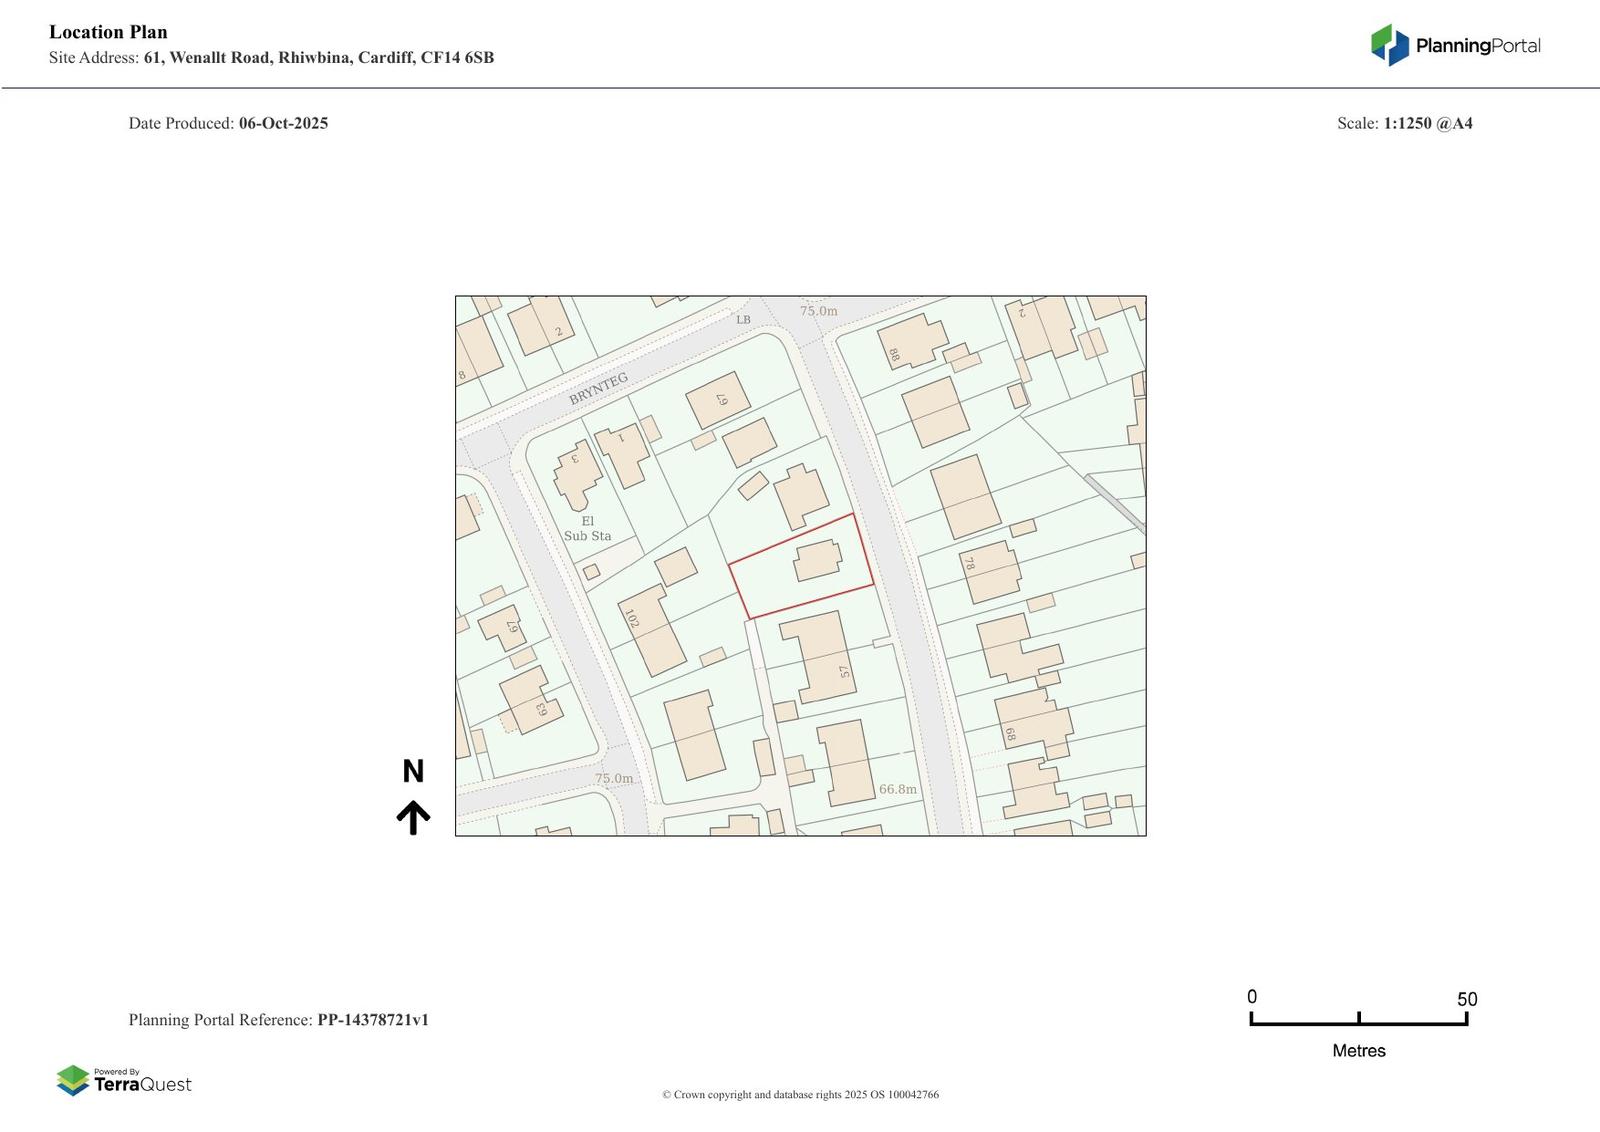The height and width of the screenshot is (1132, 1600).
Task: Click the LB letter box label
Action: 743,320
